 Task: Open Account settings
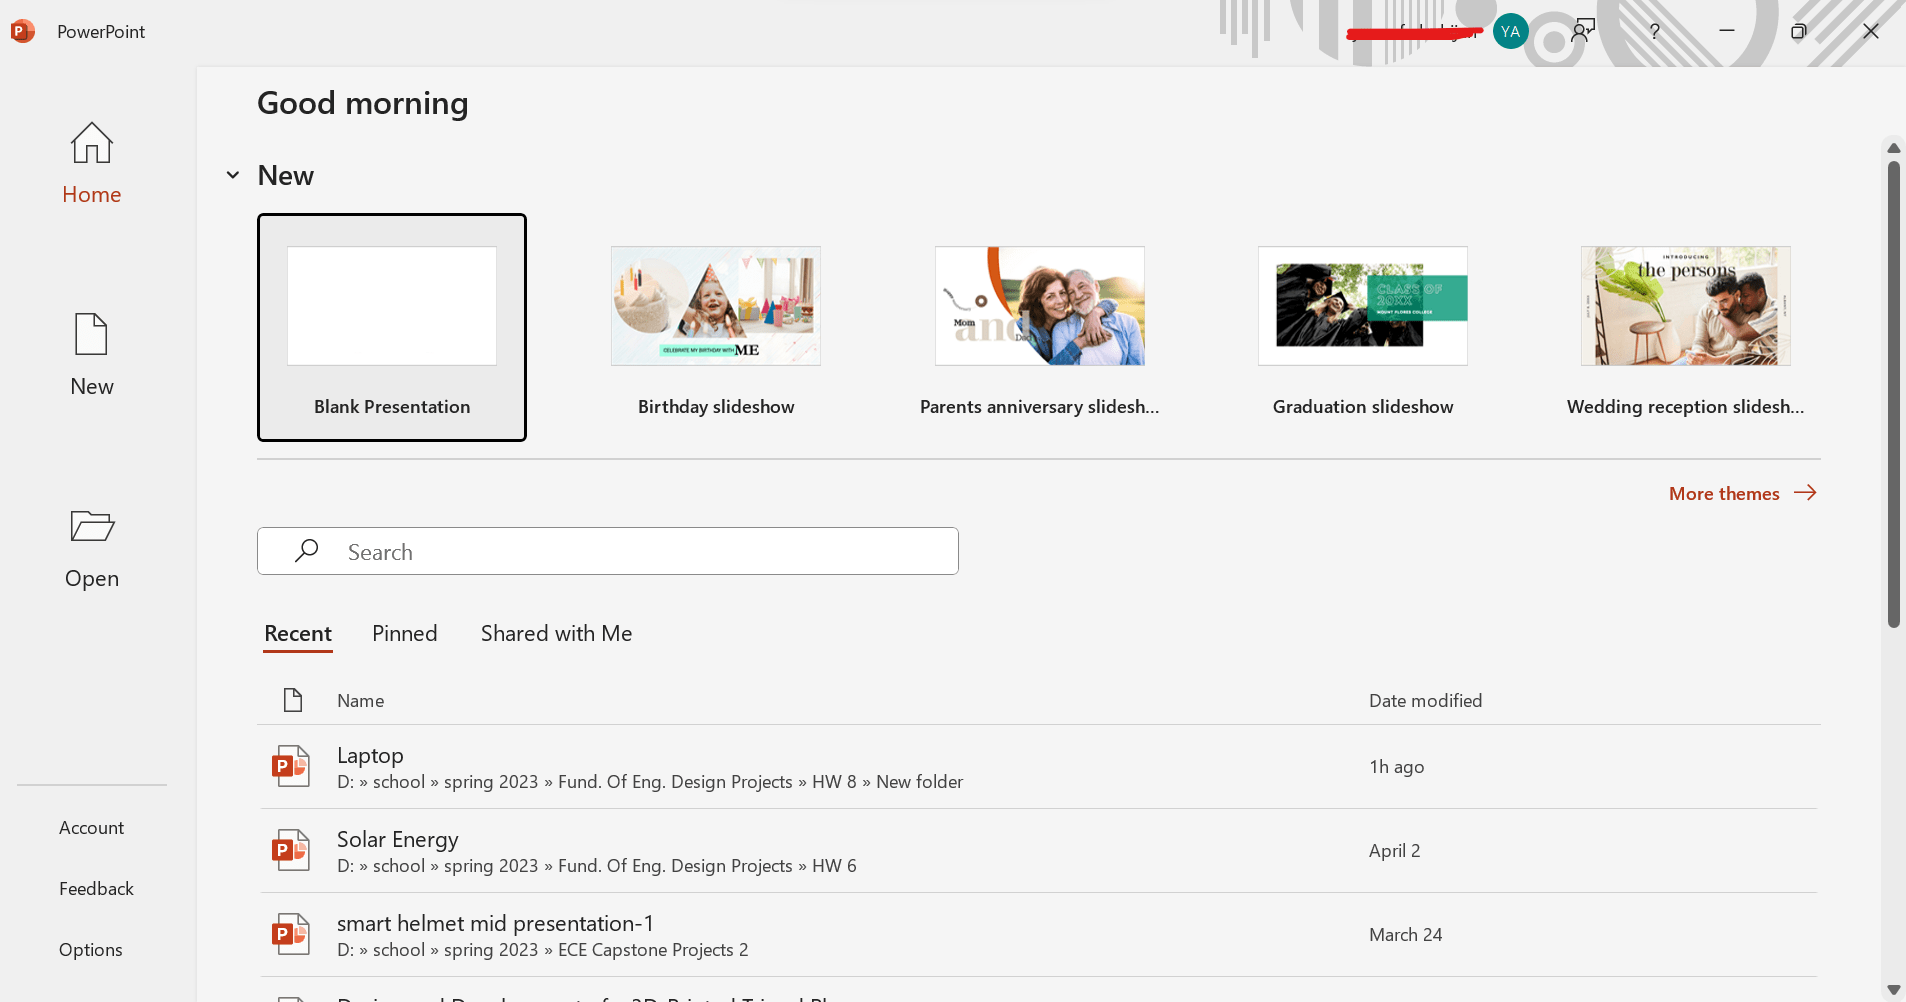[x=91, y=828]
